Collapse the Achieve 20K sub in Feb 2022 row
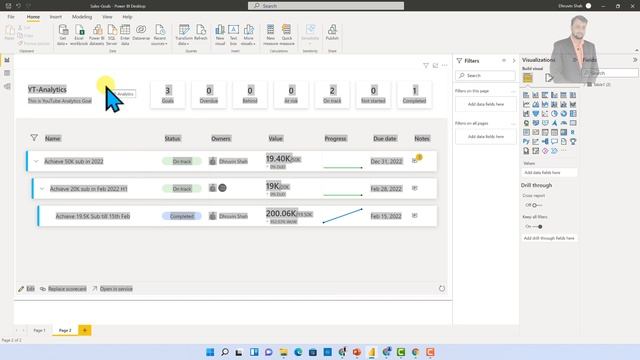The width and height of the screenshot is (640, 360). [42, 189]
